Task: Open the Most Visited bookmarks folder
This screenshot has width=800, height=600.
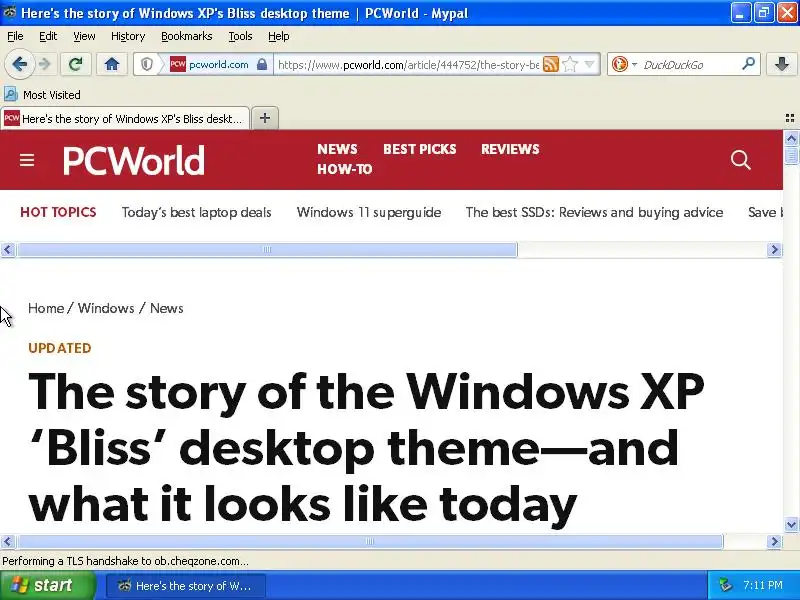Action: coord(42,95)
